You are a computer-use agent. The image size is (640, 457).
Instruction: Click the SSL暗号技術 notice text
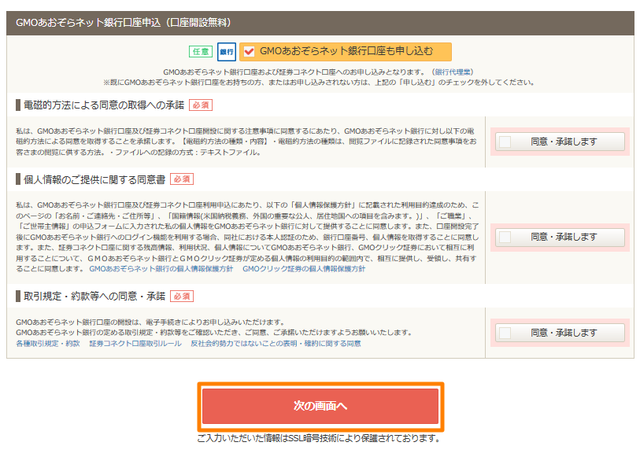319,439
